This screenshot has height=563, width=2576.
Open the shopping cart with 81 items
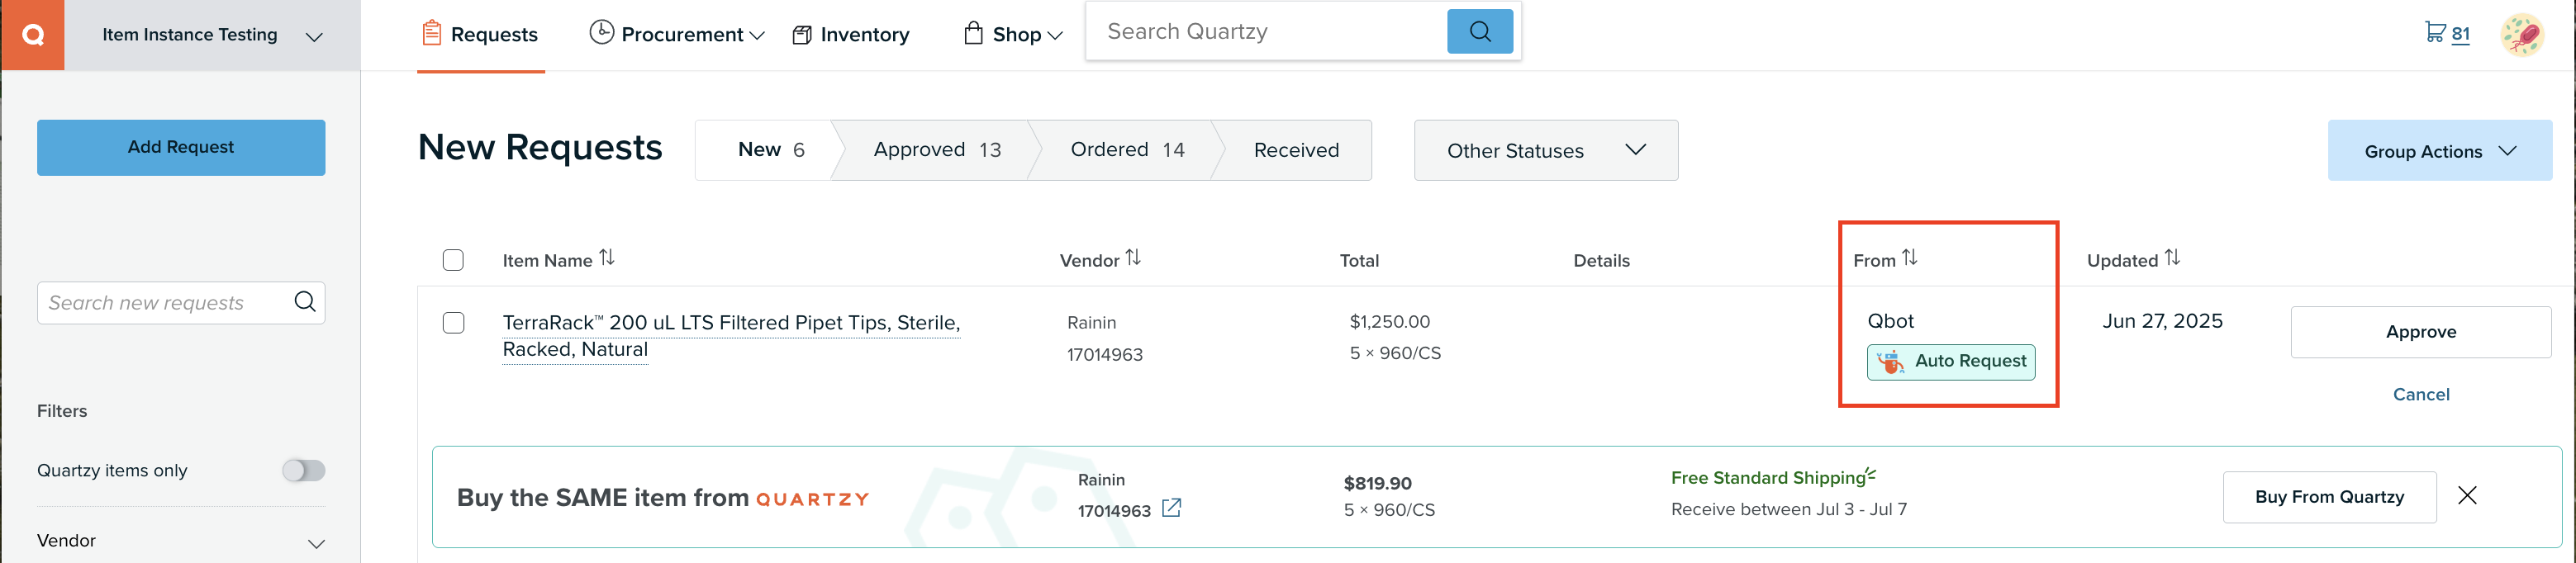(x=2447, y=33)
